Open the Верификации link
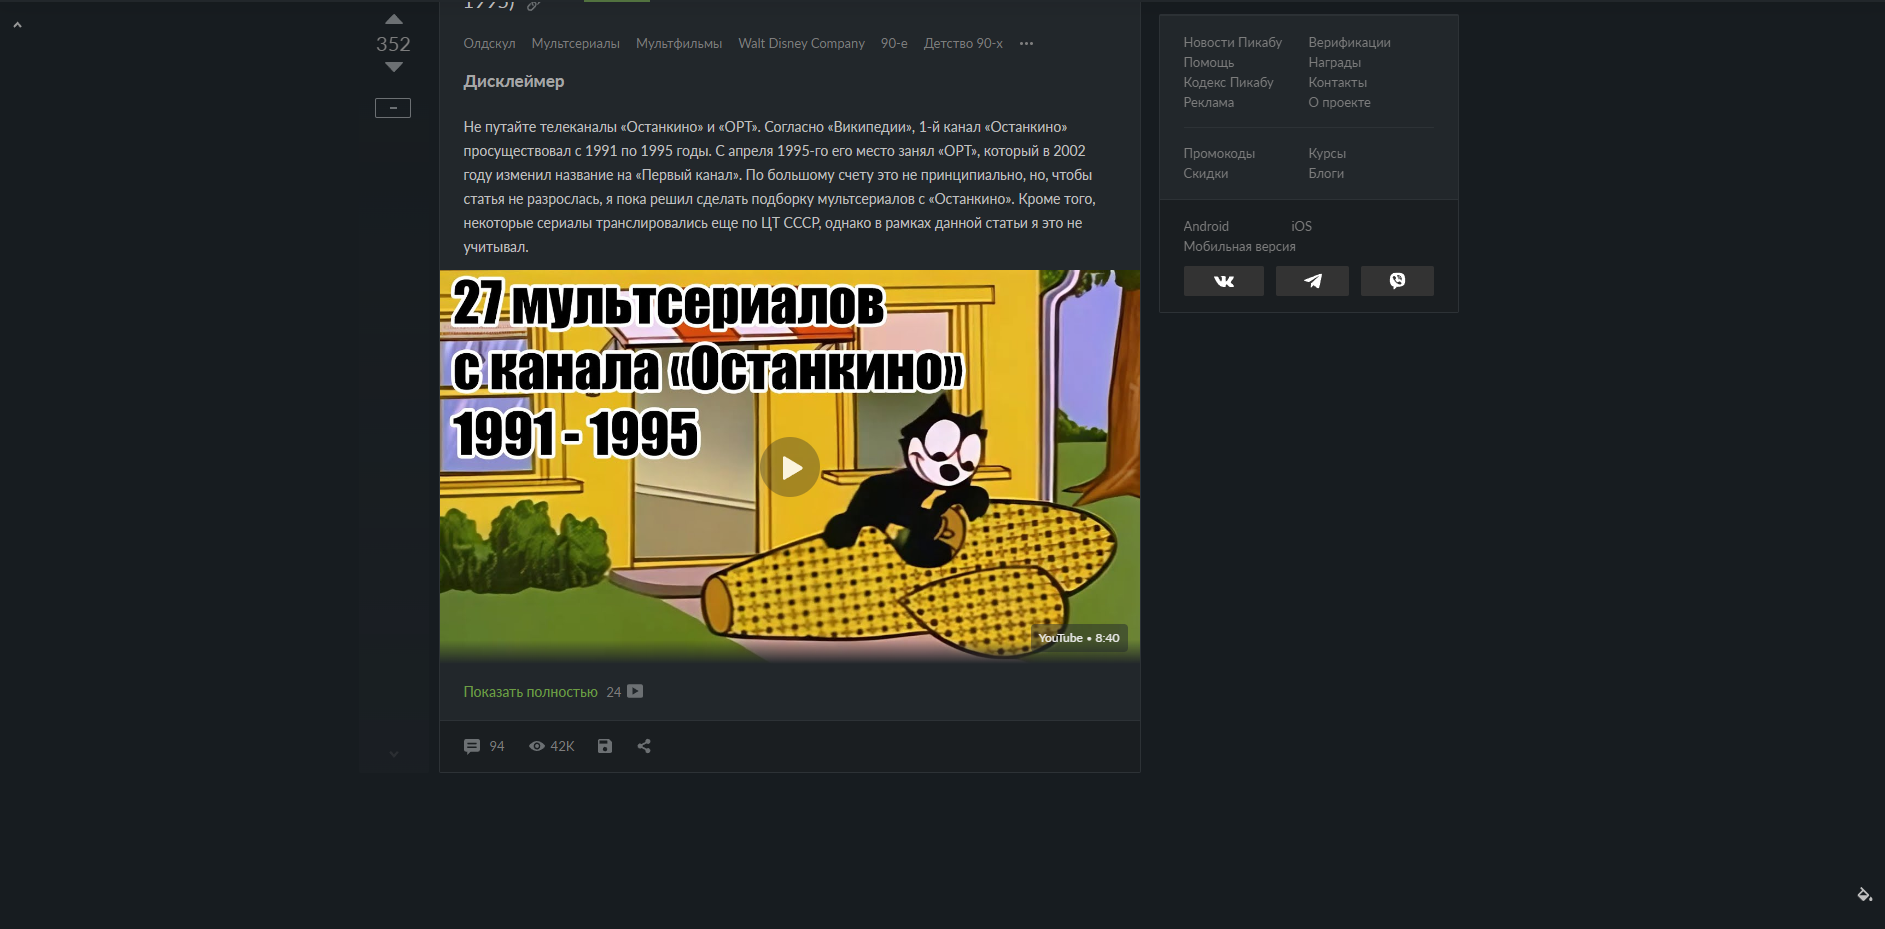This screenshot has height=929, width=1885. tap(1349, 42)
